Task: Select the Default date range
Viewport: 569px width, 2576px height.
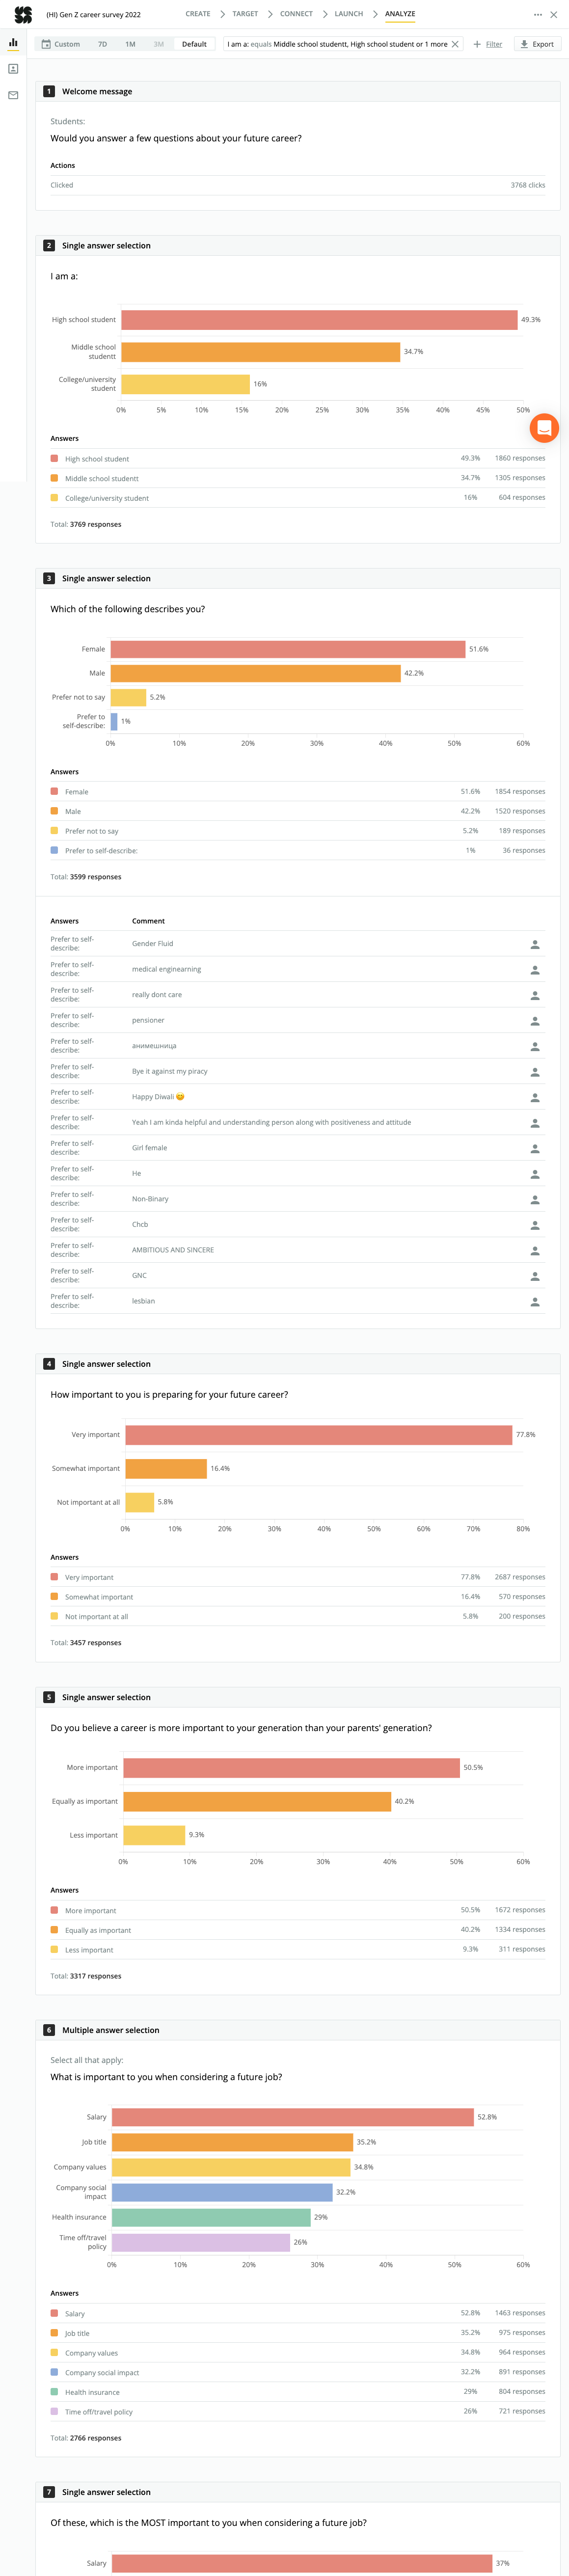Action: pyautogui.click(x=194, y=44)
